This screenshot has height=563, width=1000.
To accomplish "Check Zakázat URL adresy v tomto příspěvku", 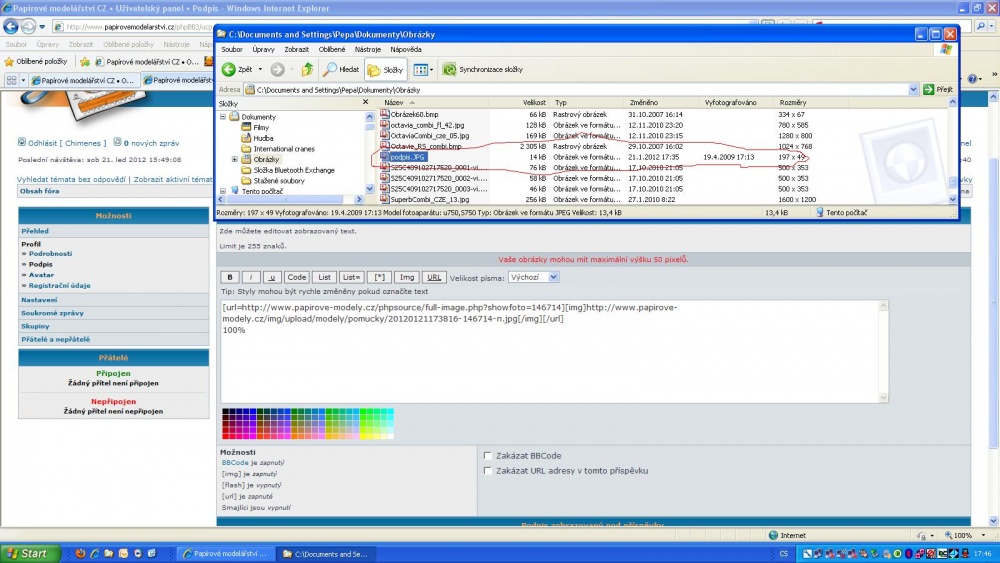I will [x=488, y=471].
